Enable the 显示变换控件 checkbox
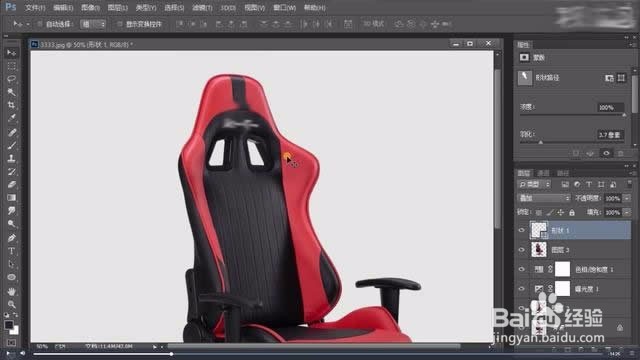 (x=120, y=24)
